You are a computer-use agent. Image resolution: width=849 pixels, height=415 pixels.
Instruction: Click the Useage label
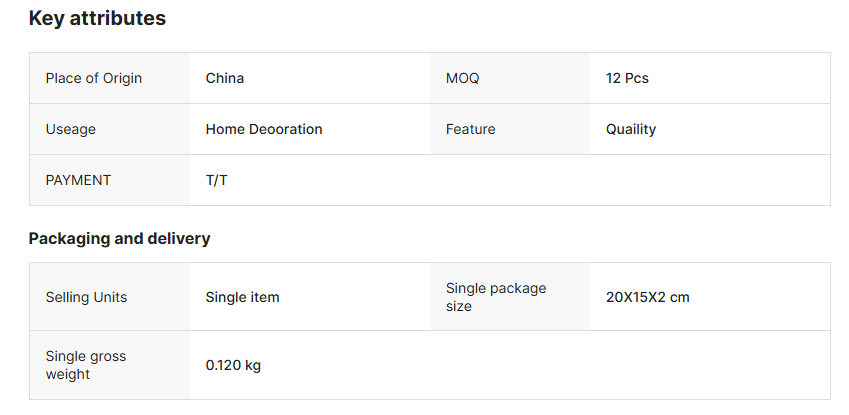71,129
